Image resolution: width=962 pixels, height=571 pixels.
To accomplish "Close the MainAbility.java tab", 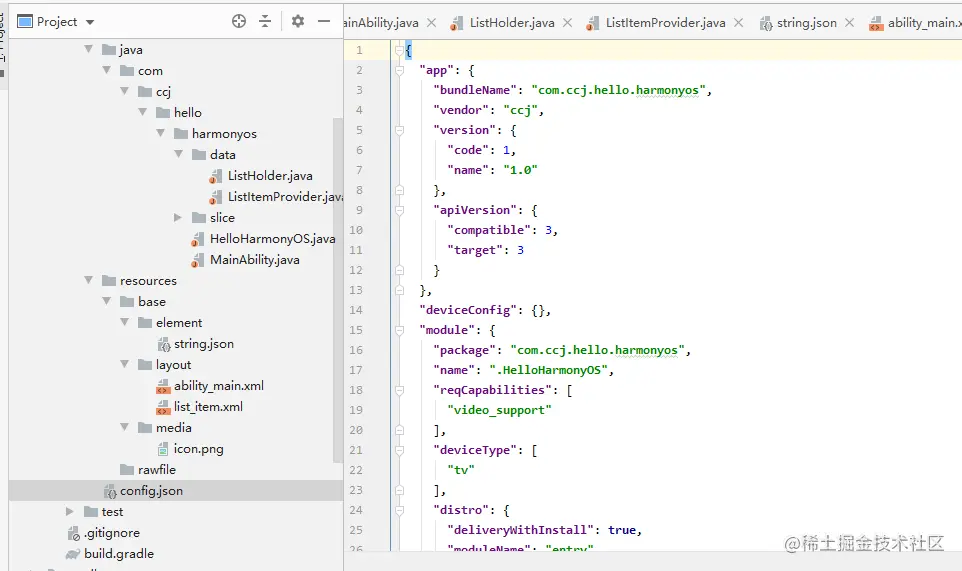I will click(432, 23).
